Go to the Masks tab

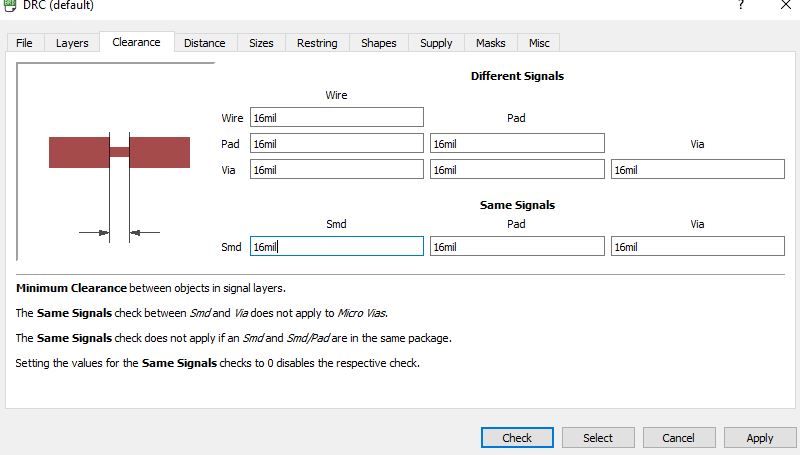tap(491, 43)
